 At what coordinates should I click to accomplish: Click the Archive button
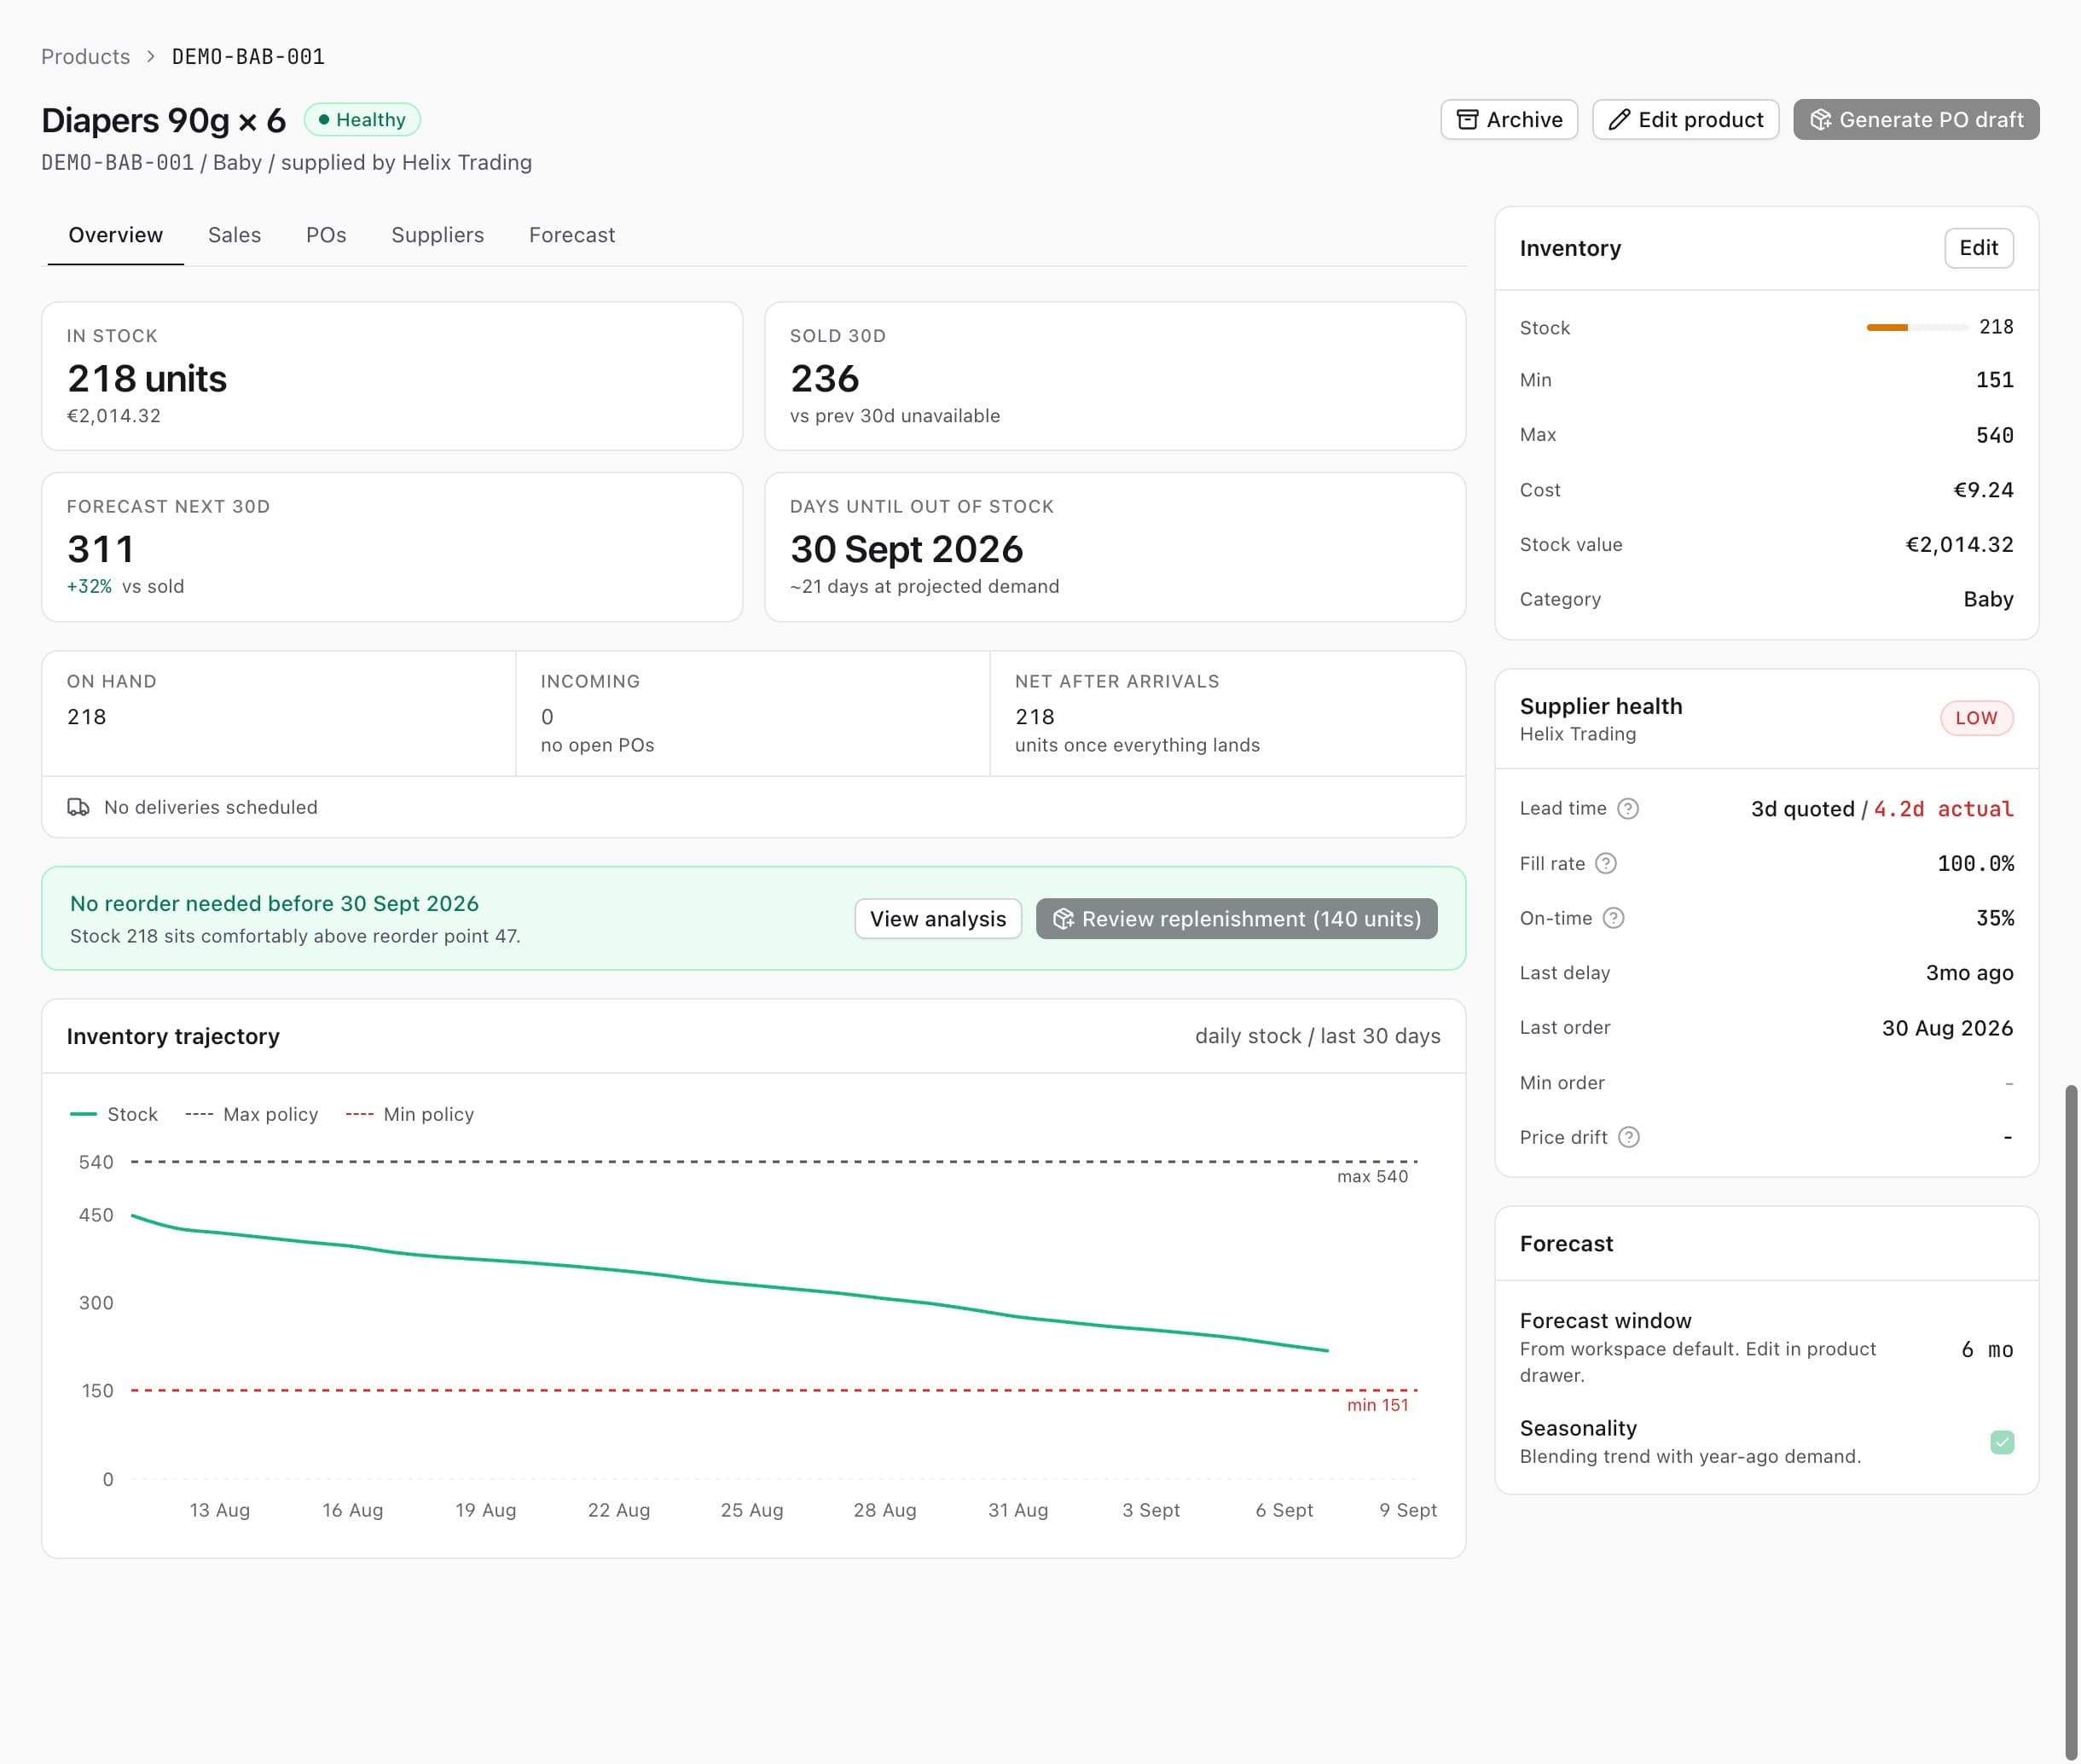[x=1509, y=120]
